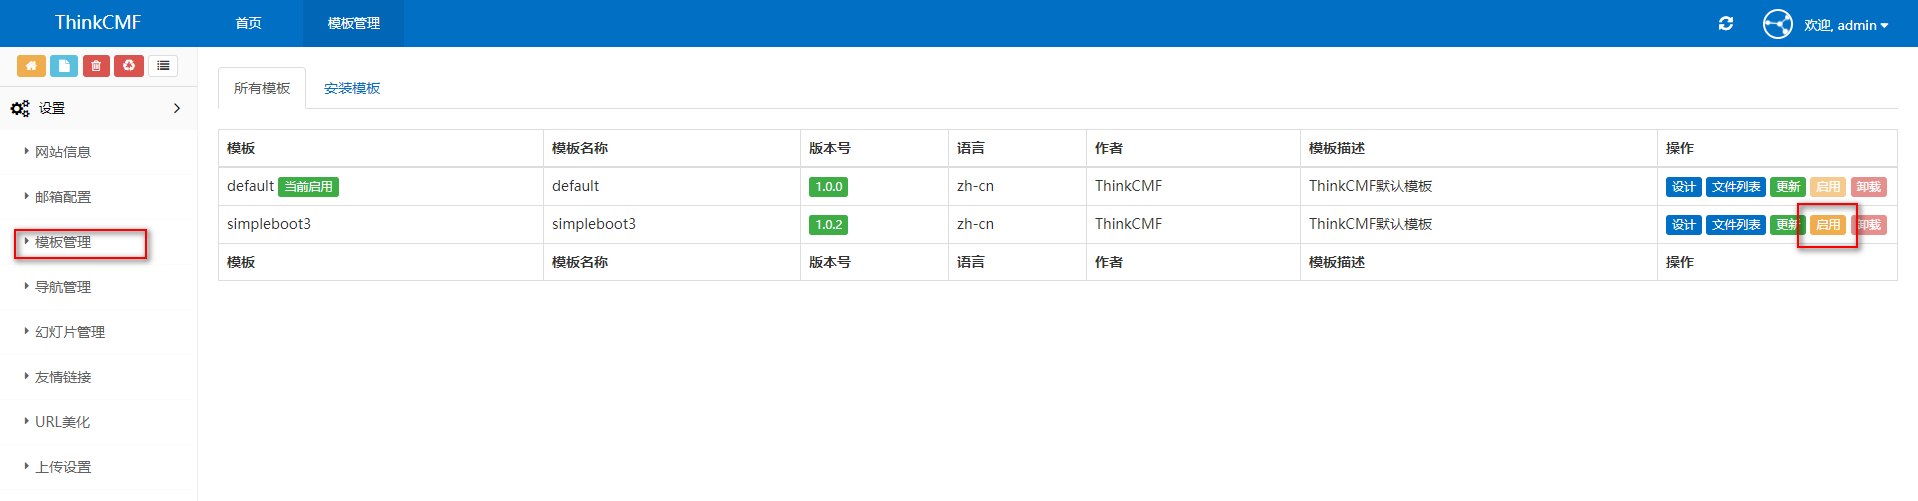
Task: Switch to the 所有模板 tab
Action: (262, 88)
